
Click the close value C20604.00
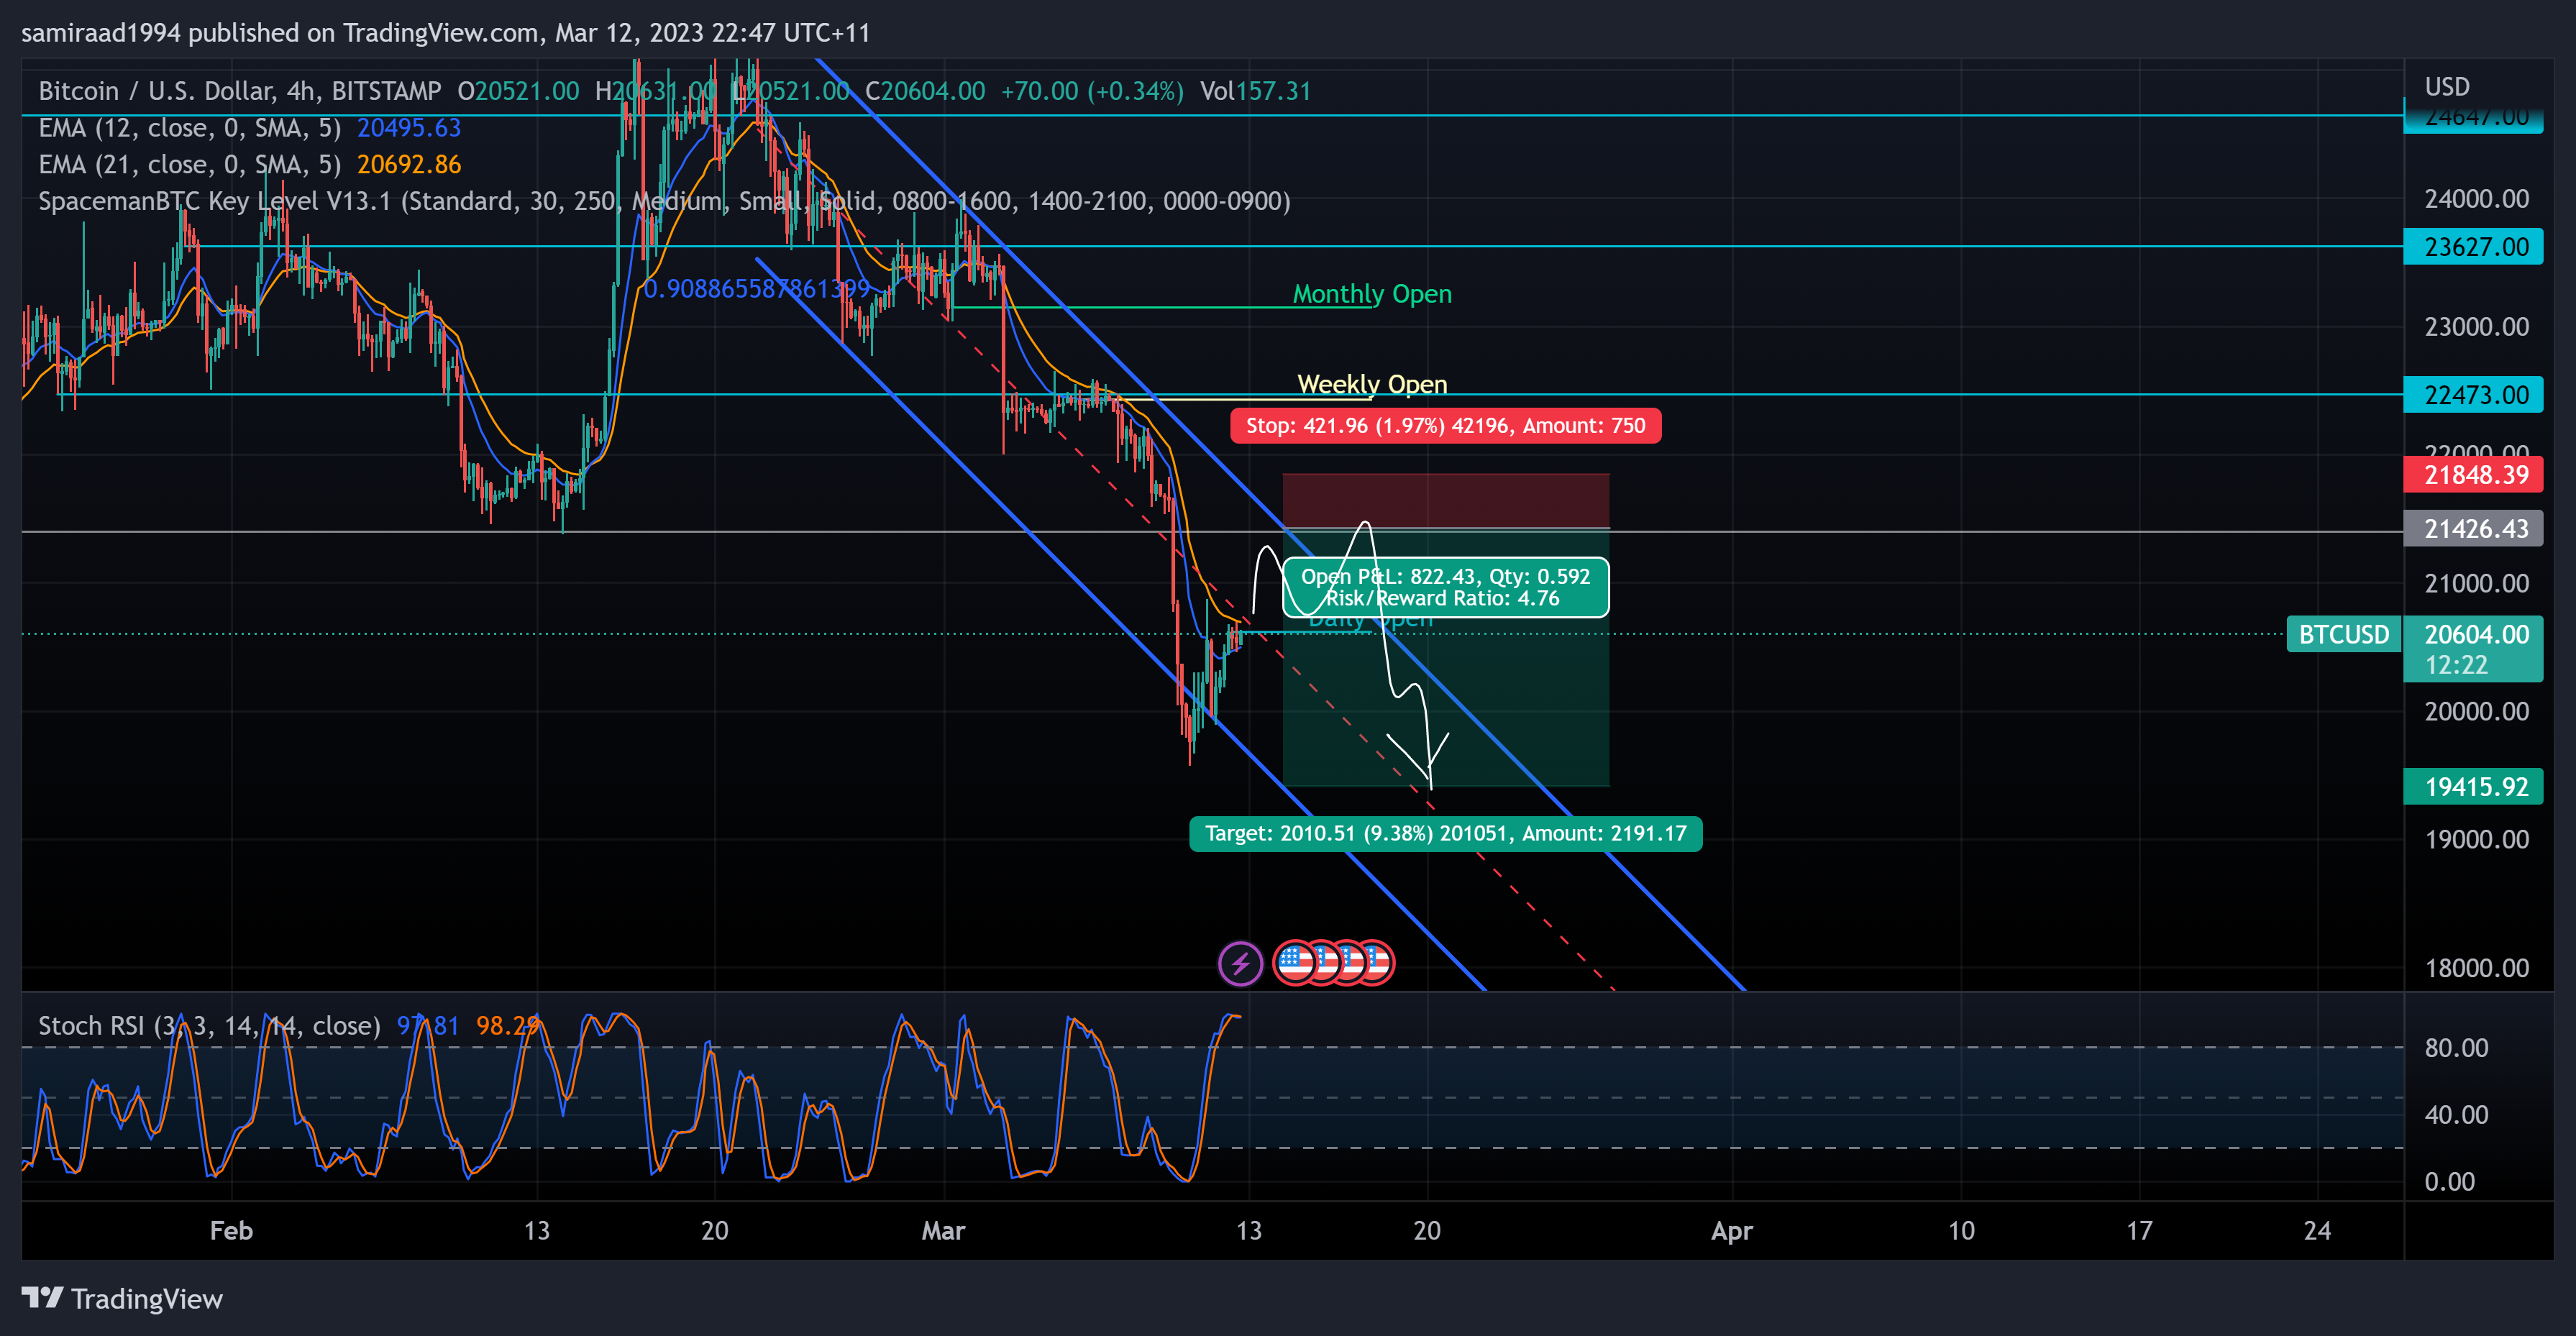pyautogui.click(x=925, y=91)
